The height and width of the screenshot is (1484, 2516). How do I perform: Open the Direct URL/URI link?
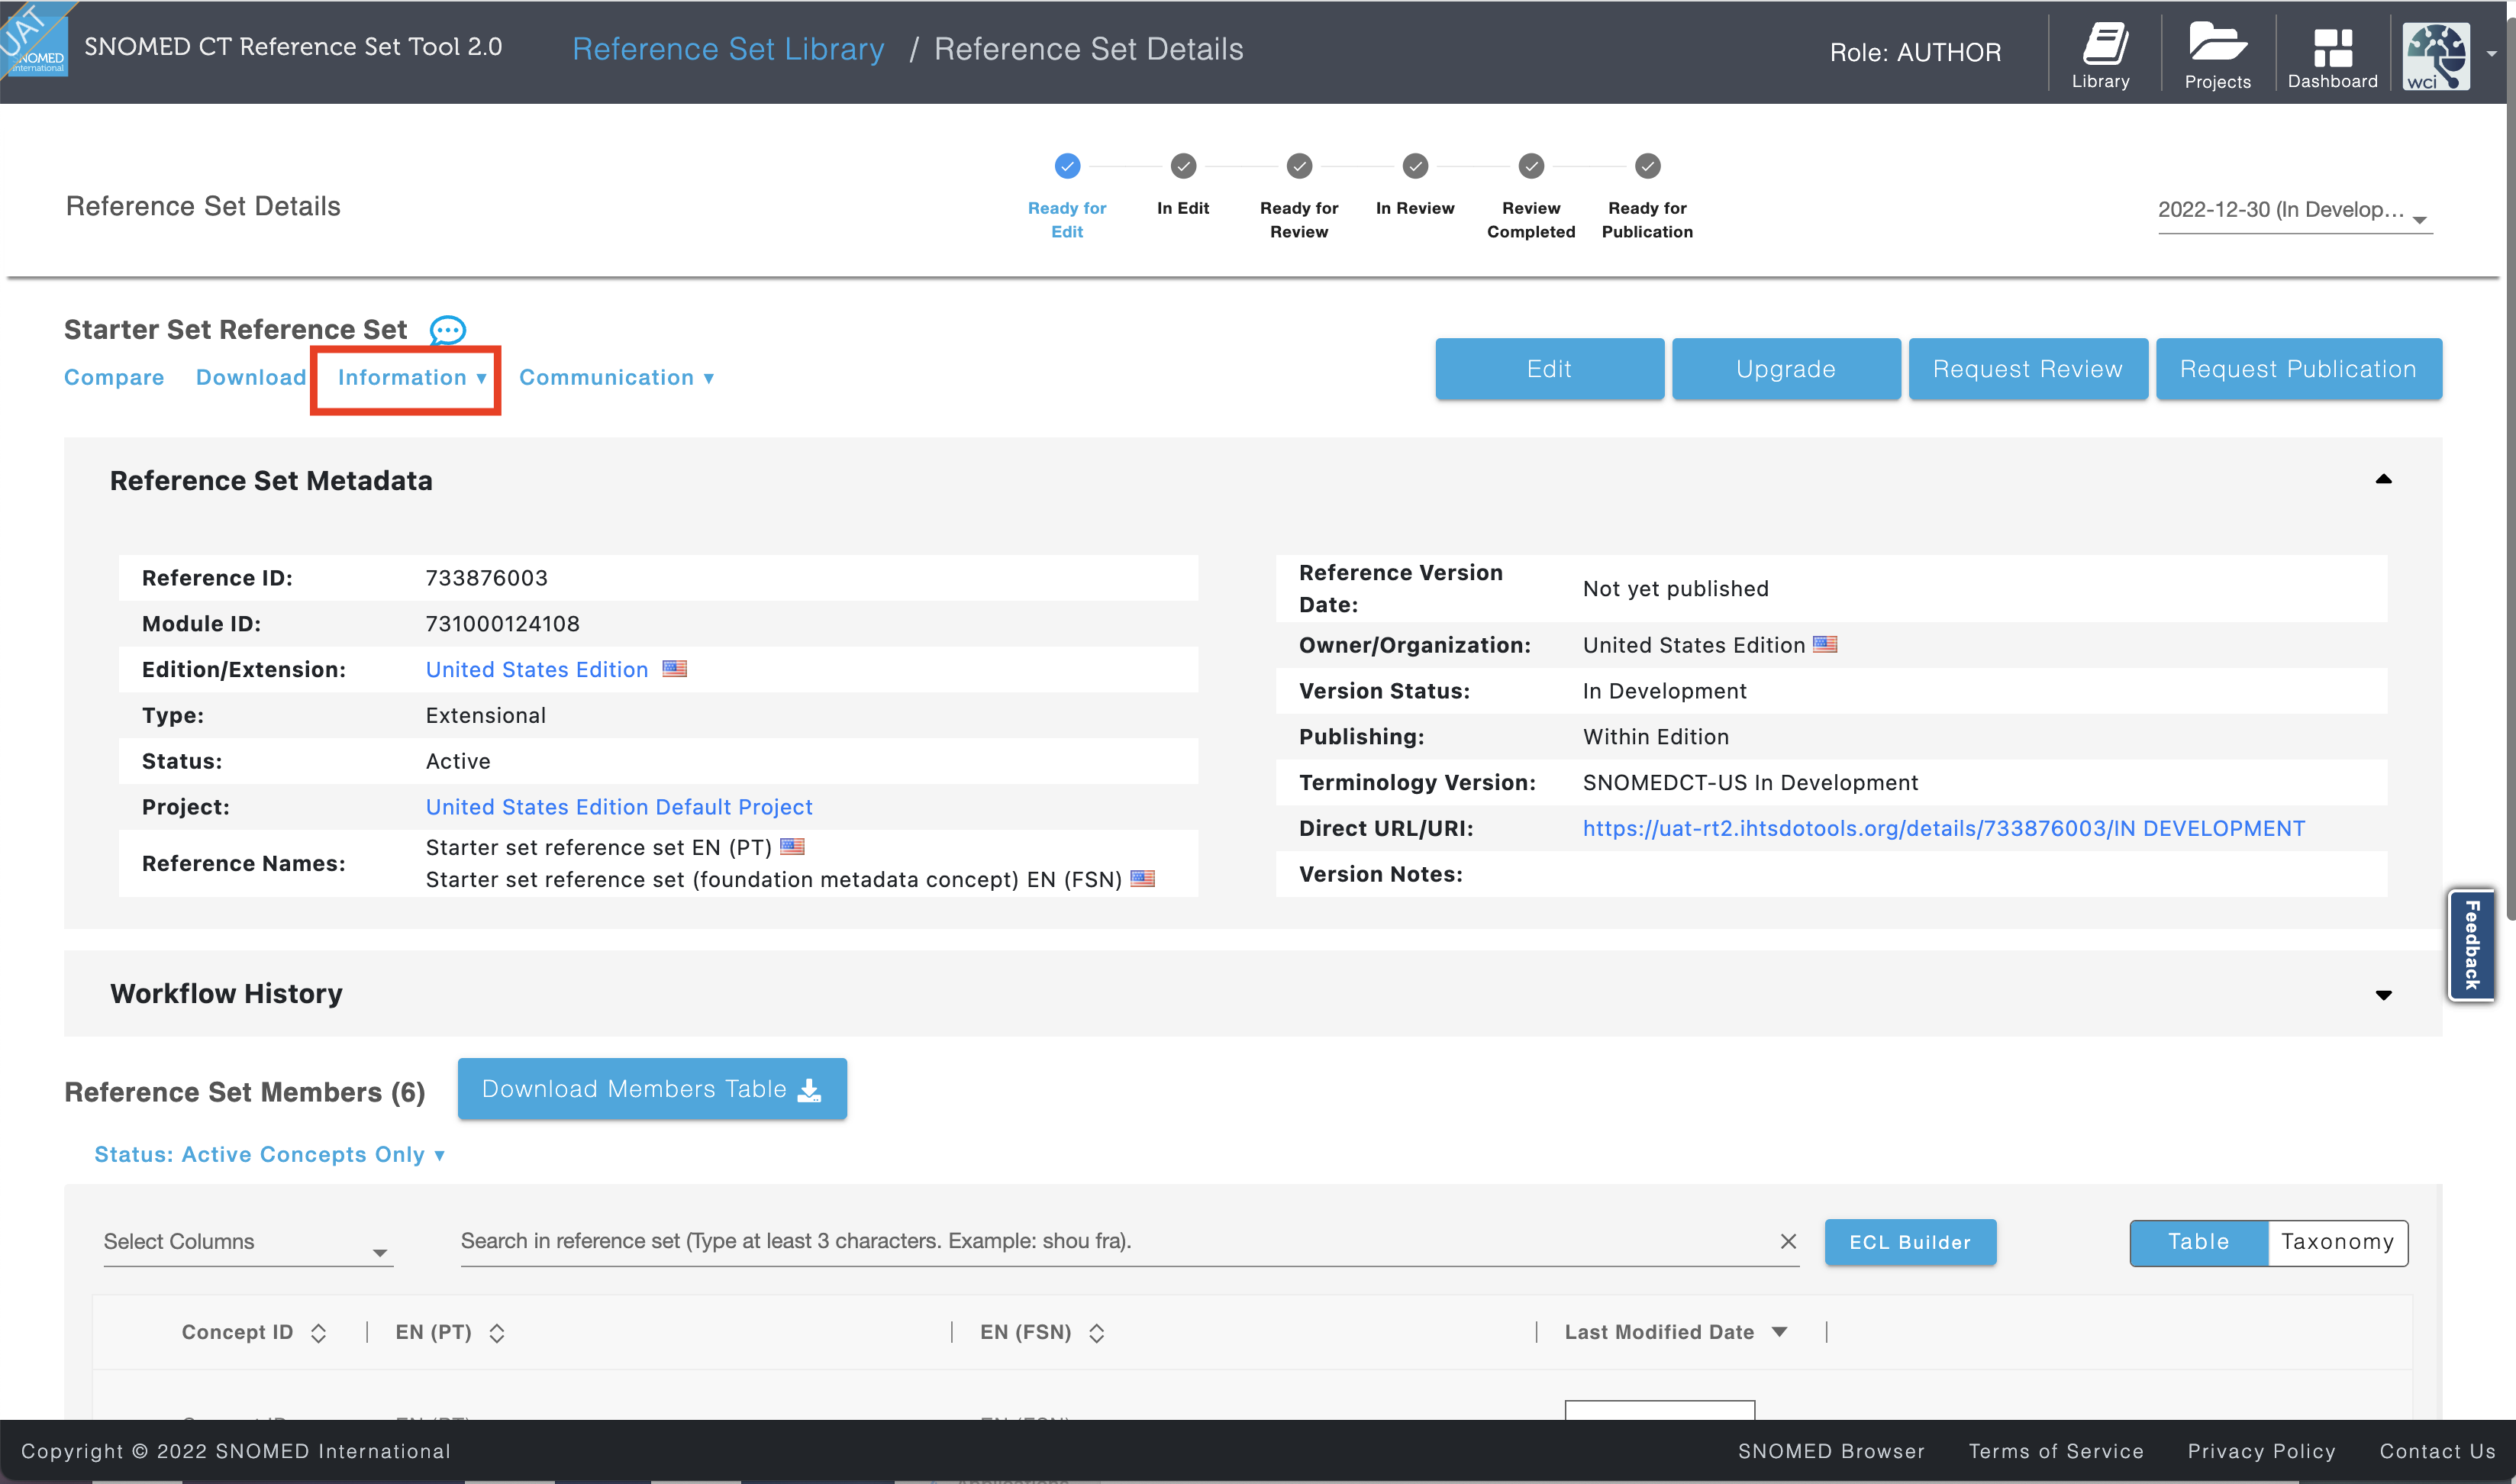point(1943,828)
